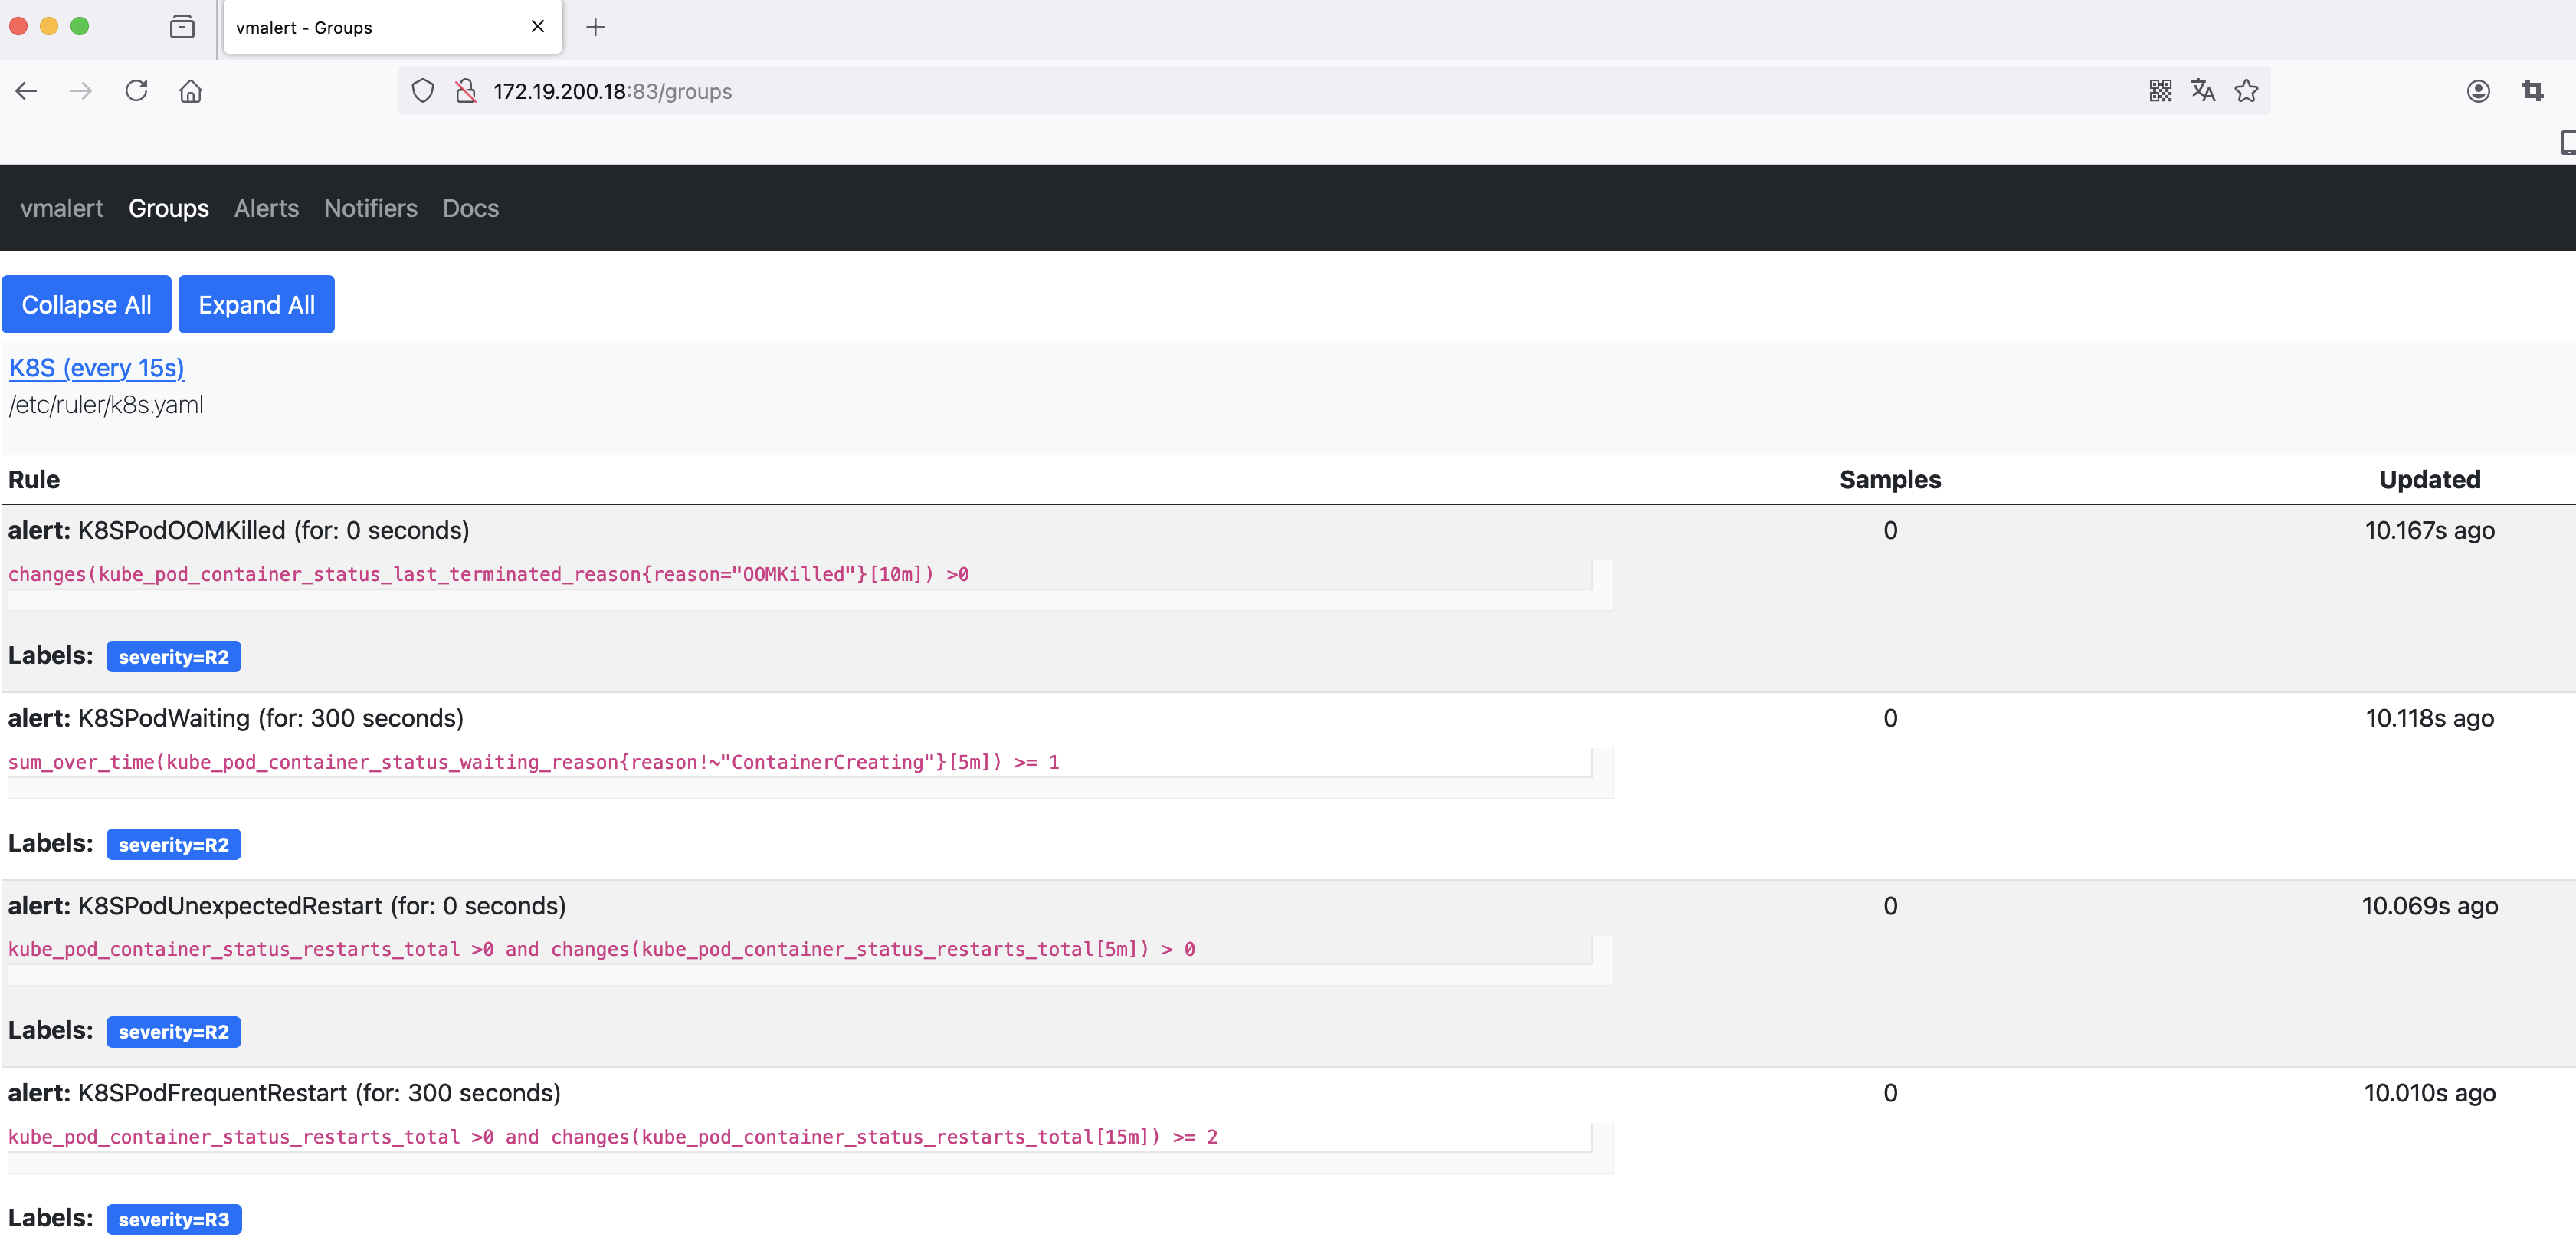2576x1254 pixels.
Task: Switch to the Alerts page
Action: pyautogui.click(x=266, y=208)
